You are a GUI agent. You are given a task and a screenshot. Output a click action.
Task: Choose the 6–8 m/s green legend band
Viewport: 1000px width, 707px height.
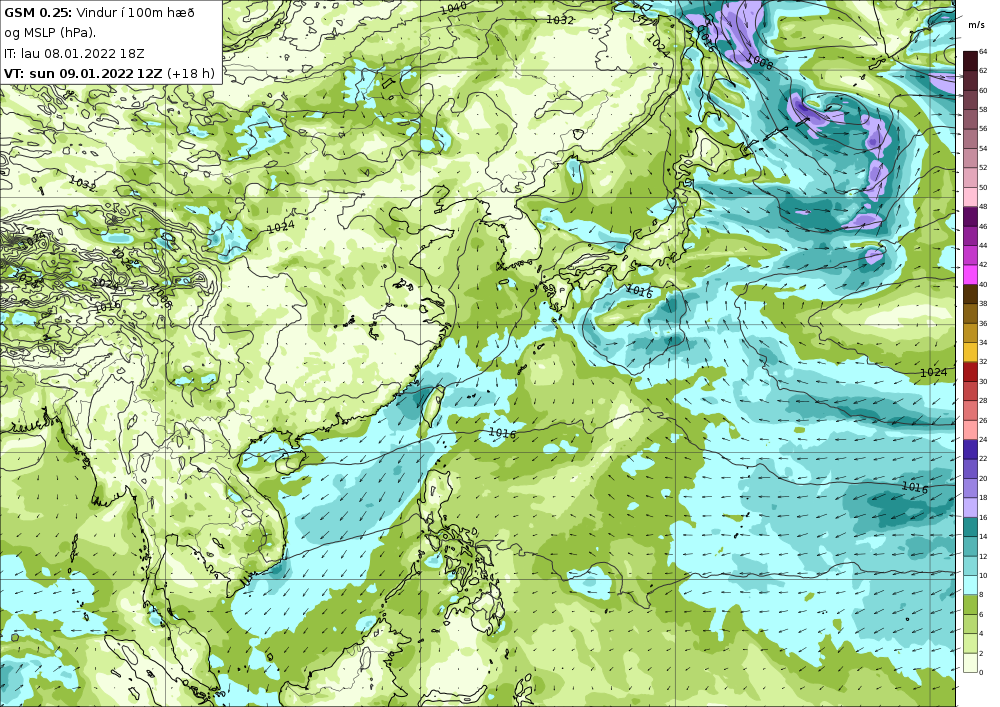coord(970,604)
